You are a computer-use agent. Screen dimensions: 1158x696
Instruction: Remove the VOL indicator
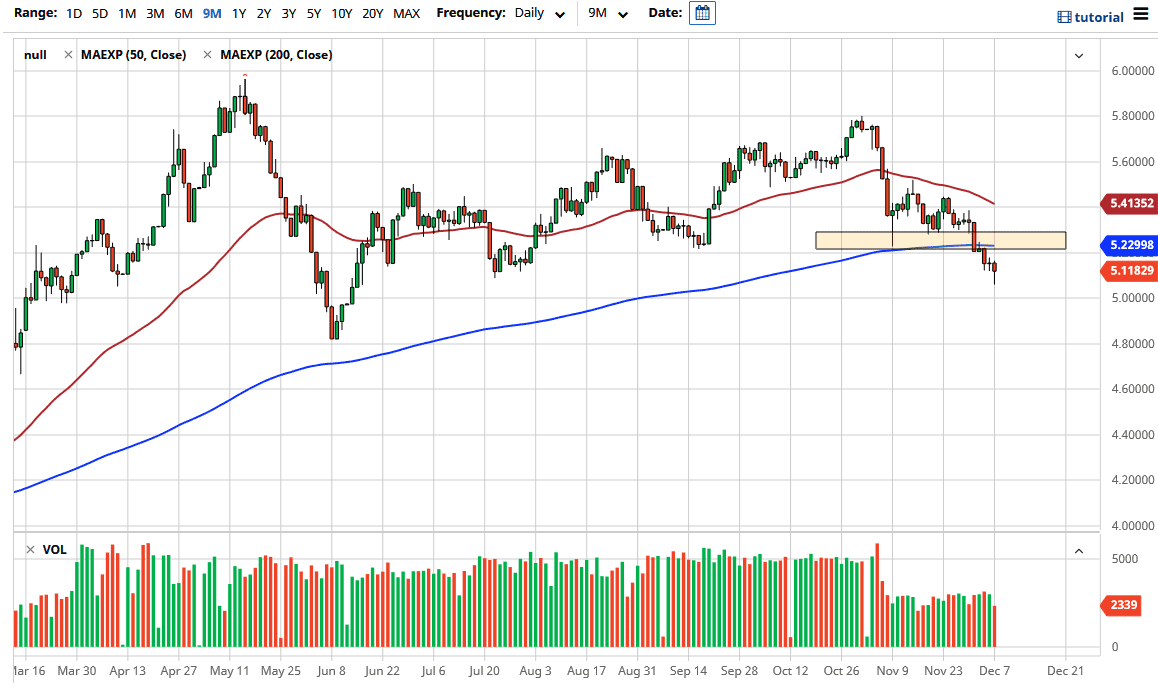click(30, 550)
